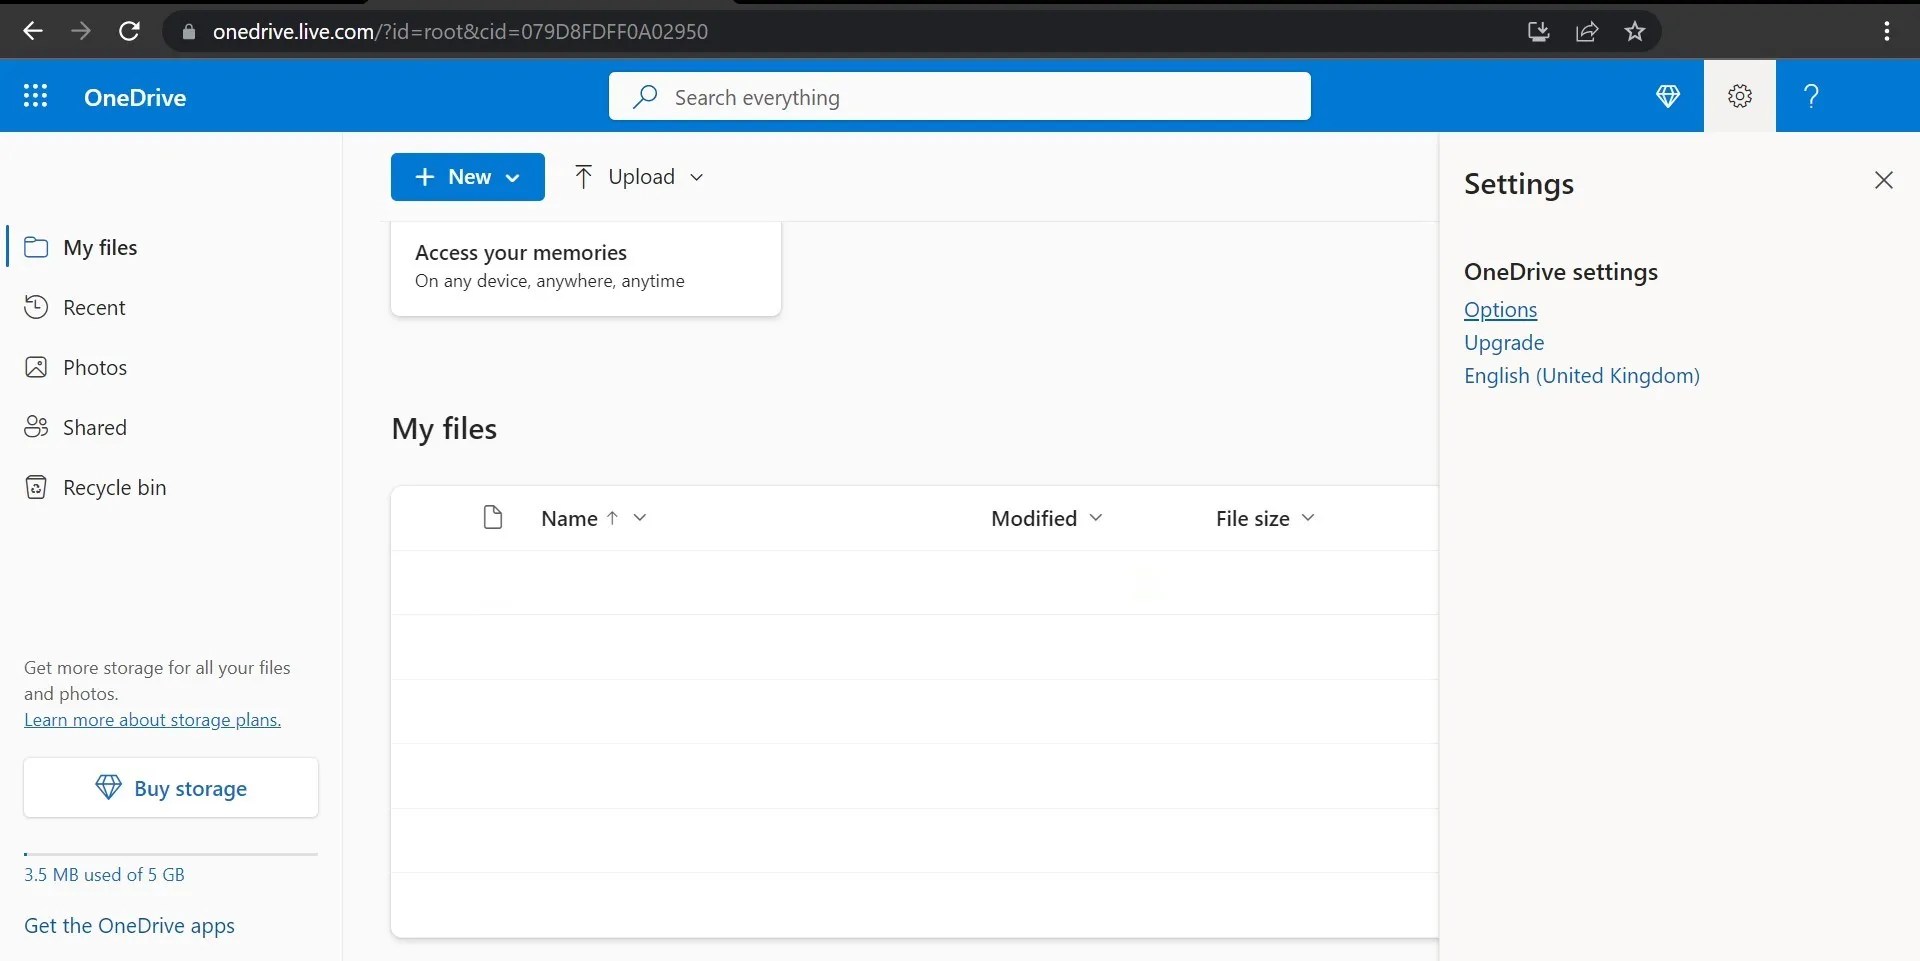Open the Help question mark icon
1920x961 pixels.
coord(1811,96)
